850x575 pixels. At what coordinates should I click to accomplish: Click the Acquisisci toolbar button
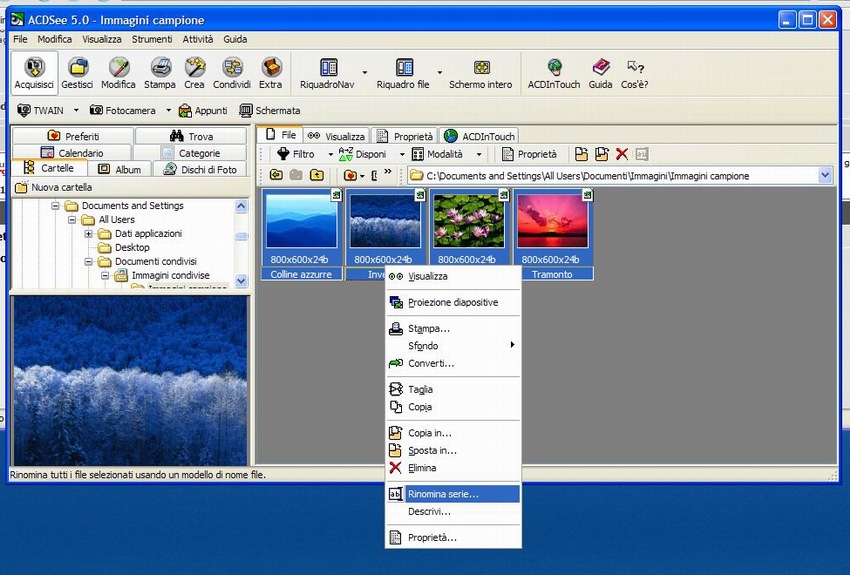(34, 73)
